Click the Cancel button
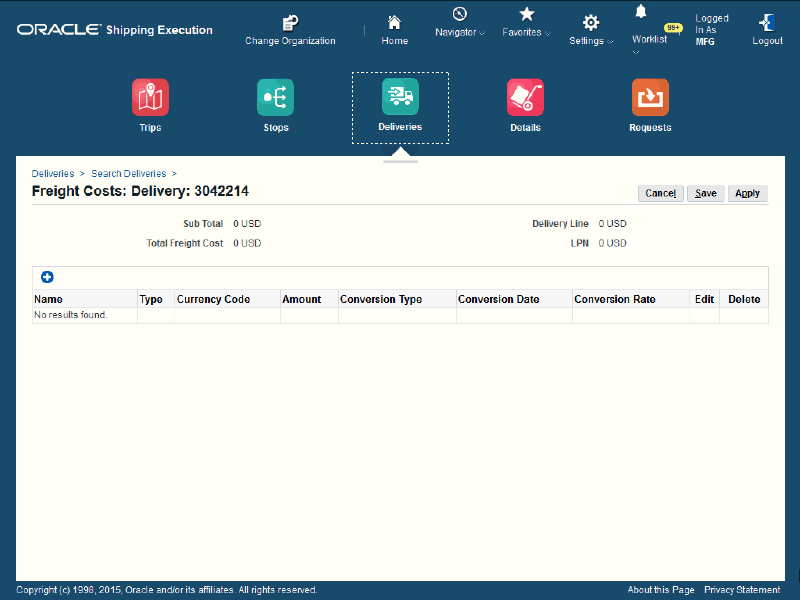The height and width of the screenshot is (600, 800). coord(661,193)
